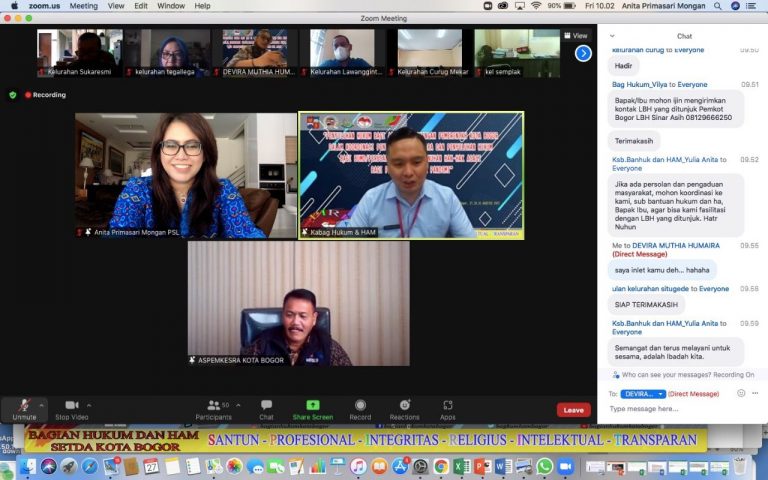Open Google Chrome from the Dock
This screenshot has width=768, height=480.
point(441,466)
